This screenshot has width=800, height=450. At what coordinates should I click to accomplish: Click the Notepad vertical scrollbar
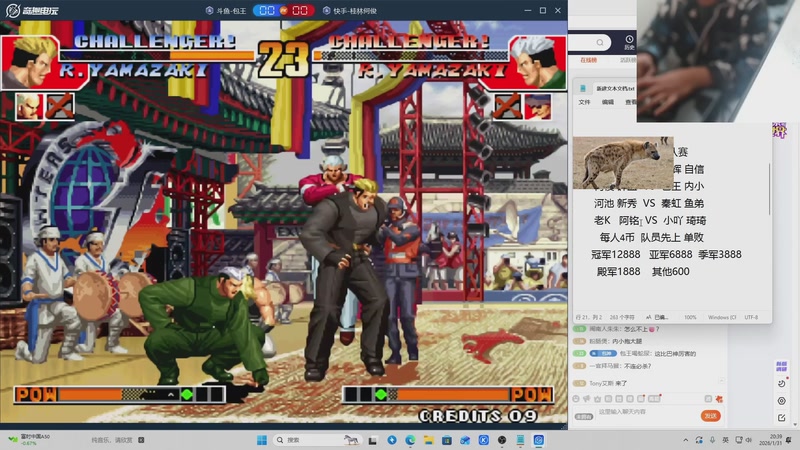(x=769, y=189)
